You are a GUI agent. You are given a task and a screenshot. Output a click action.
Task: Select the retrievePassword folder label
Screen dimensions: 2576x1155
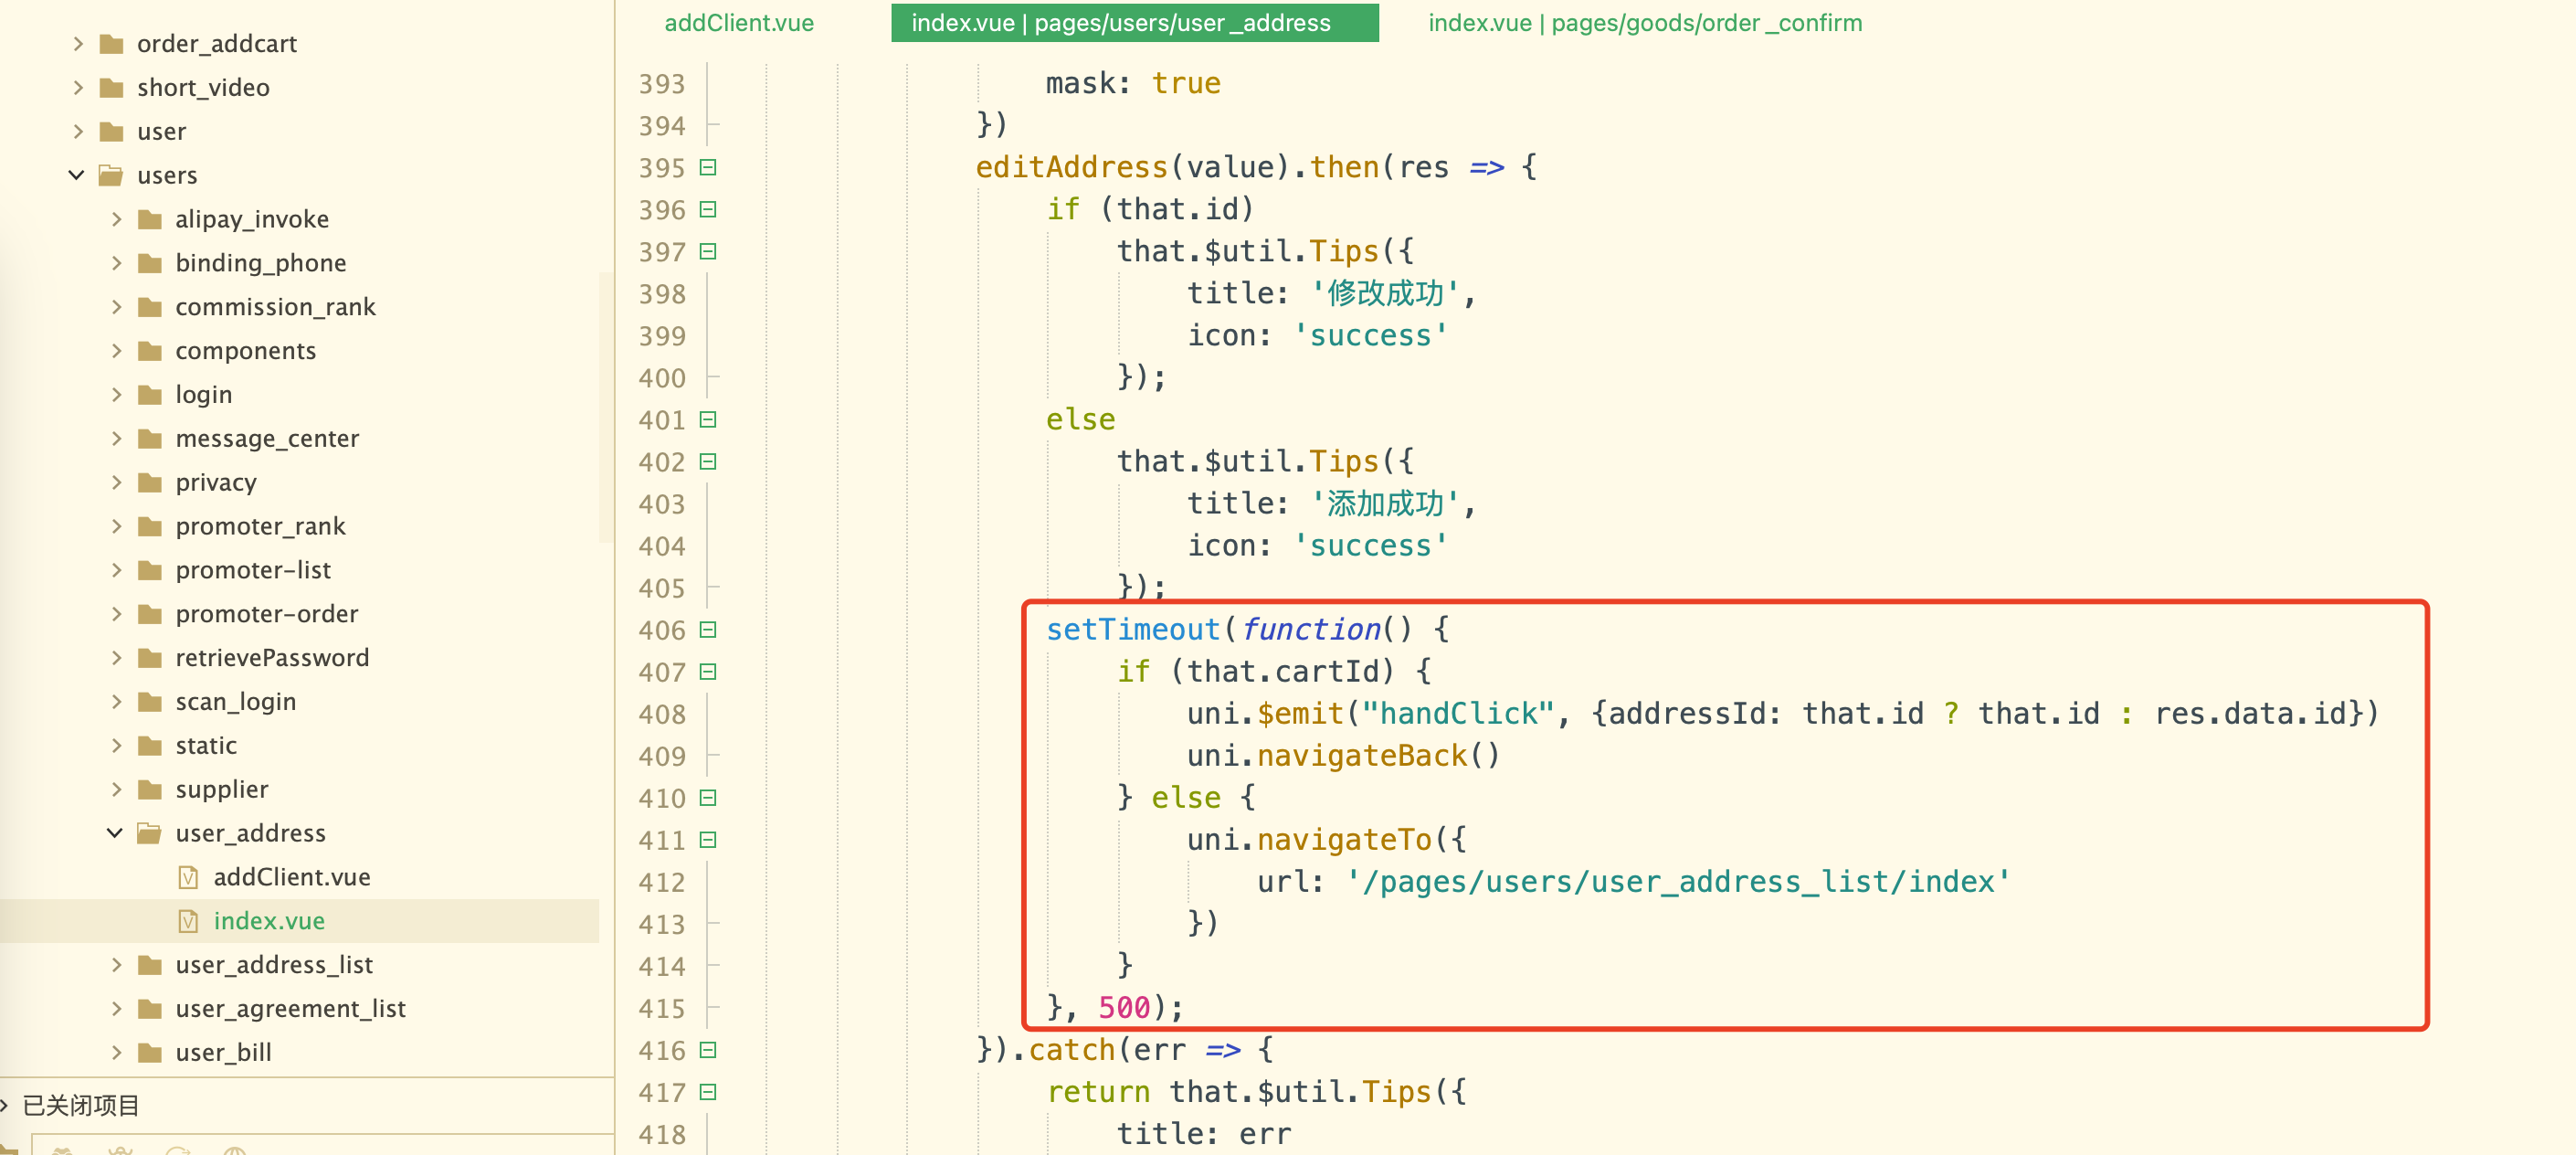coord(272,658)
